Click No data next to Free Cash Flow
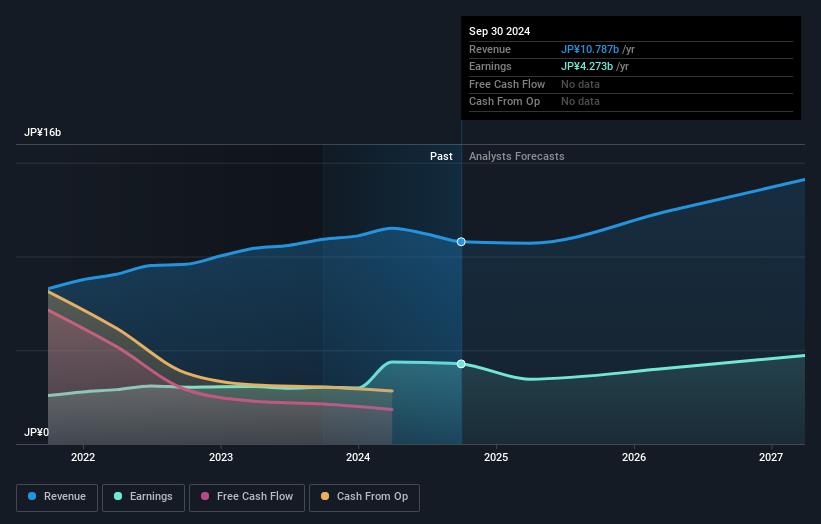 pos(580,84)
